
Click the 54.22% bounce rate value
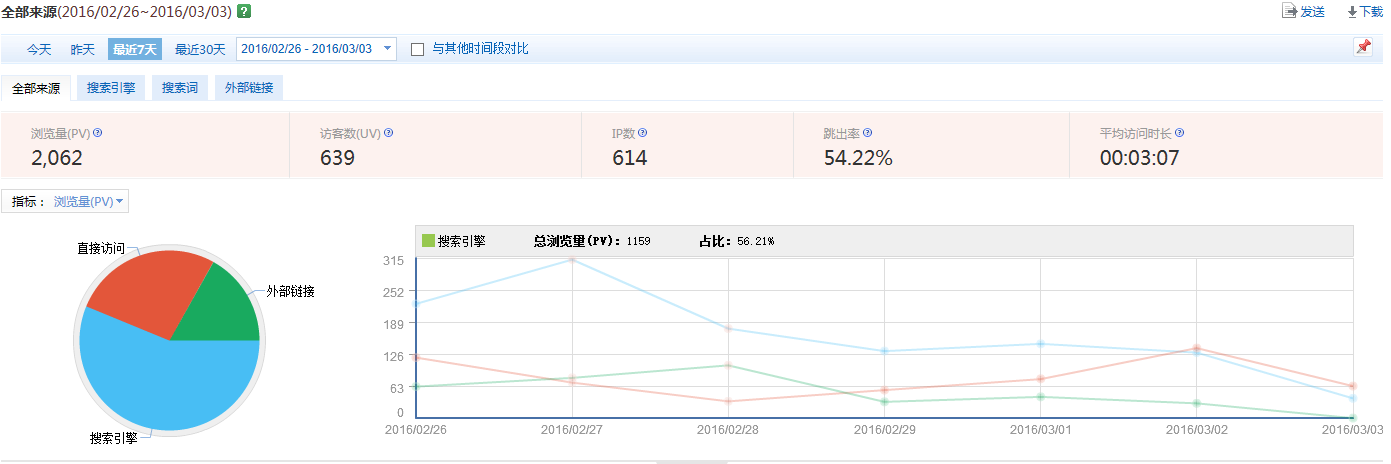(858, 158)
